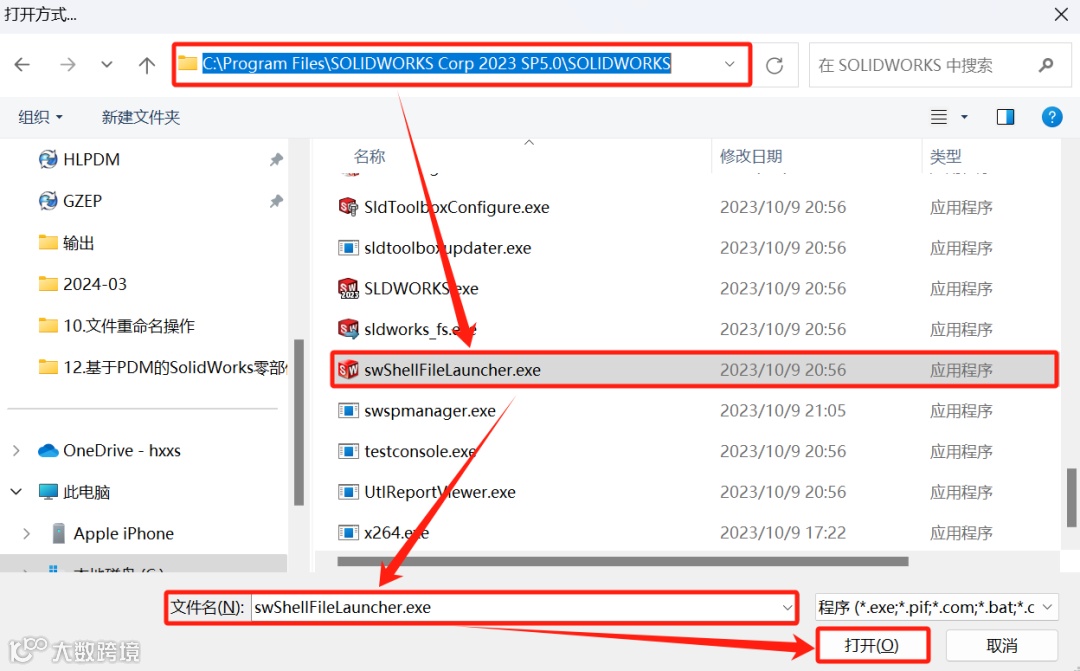Image resolution: width=1080 pixels, height=671 pixels.
Task: Click the swspmanager.exe date 2023/10/9 21:05
Action: [783, 411]
